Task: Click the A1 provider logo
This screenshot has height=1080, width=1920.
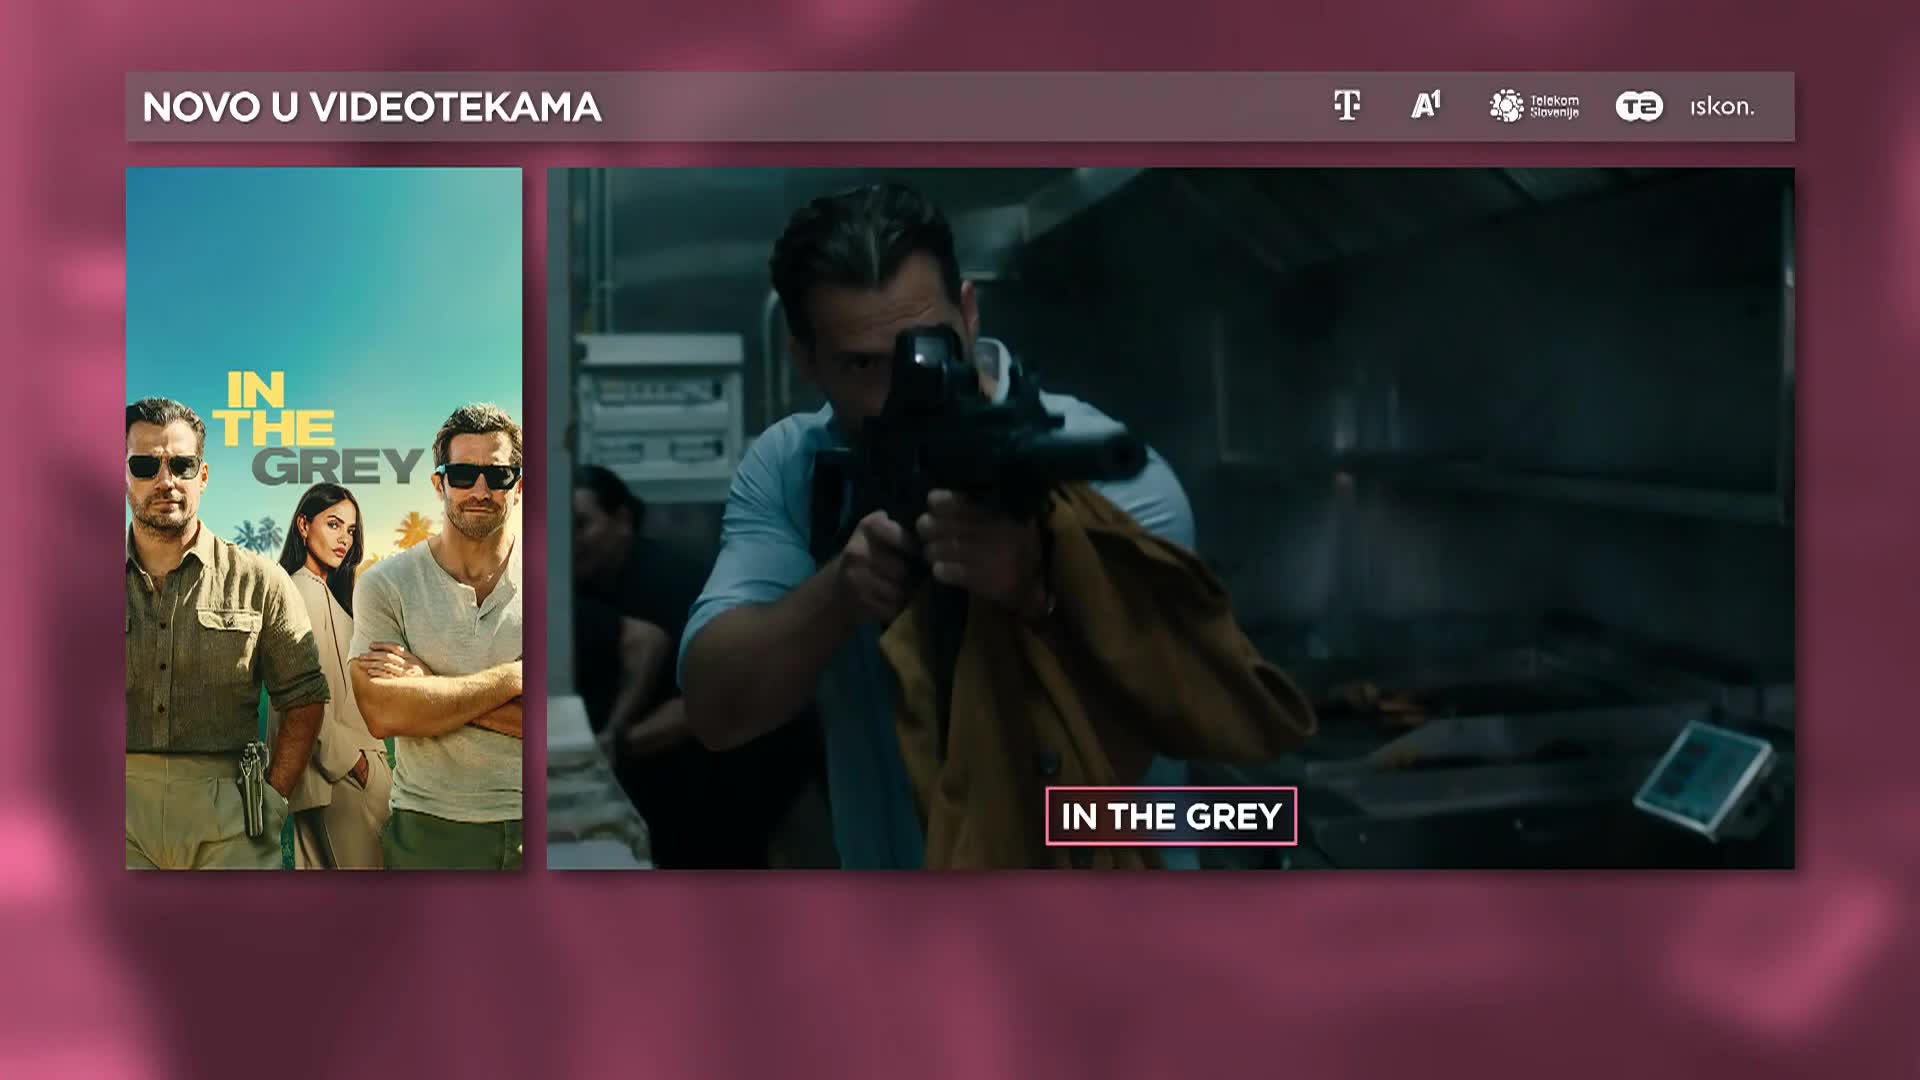Action: click(x=1426, y=105)
